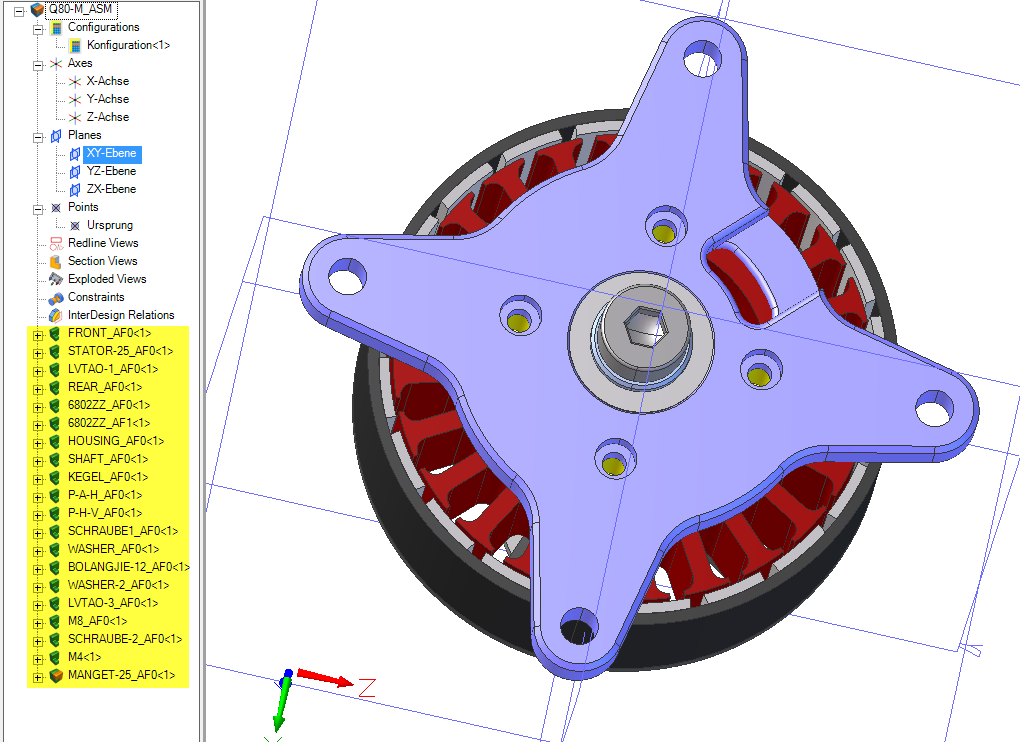This screenshot has height=742, width=1020.
Task: Expand the SCHRAUBE1_AF0<1> component
Action: [38, 533]
